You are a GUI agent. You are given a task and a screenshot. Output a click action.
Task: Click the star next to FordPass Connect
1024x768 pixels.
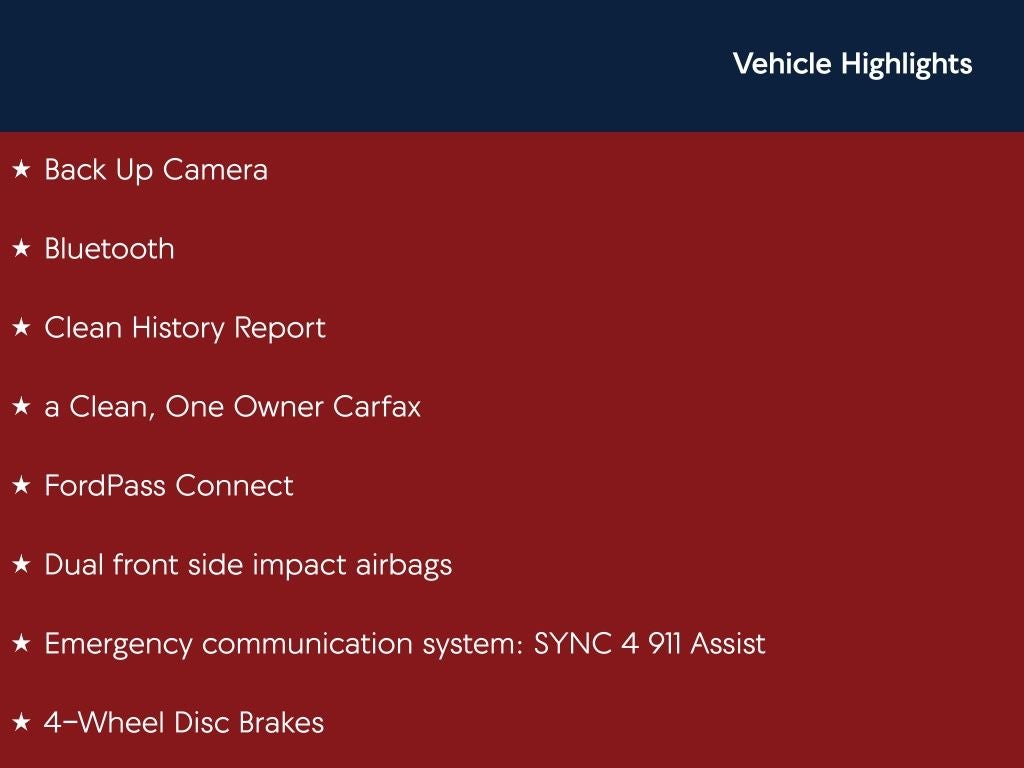(21, 486)
